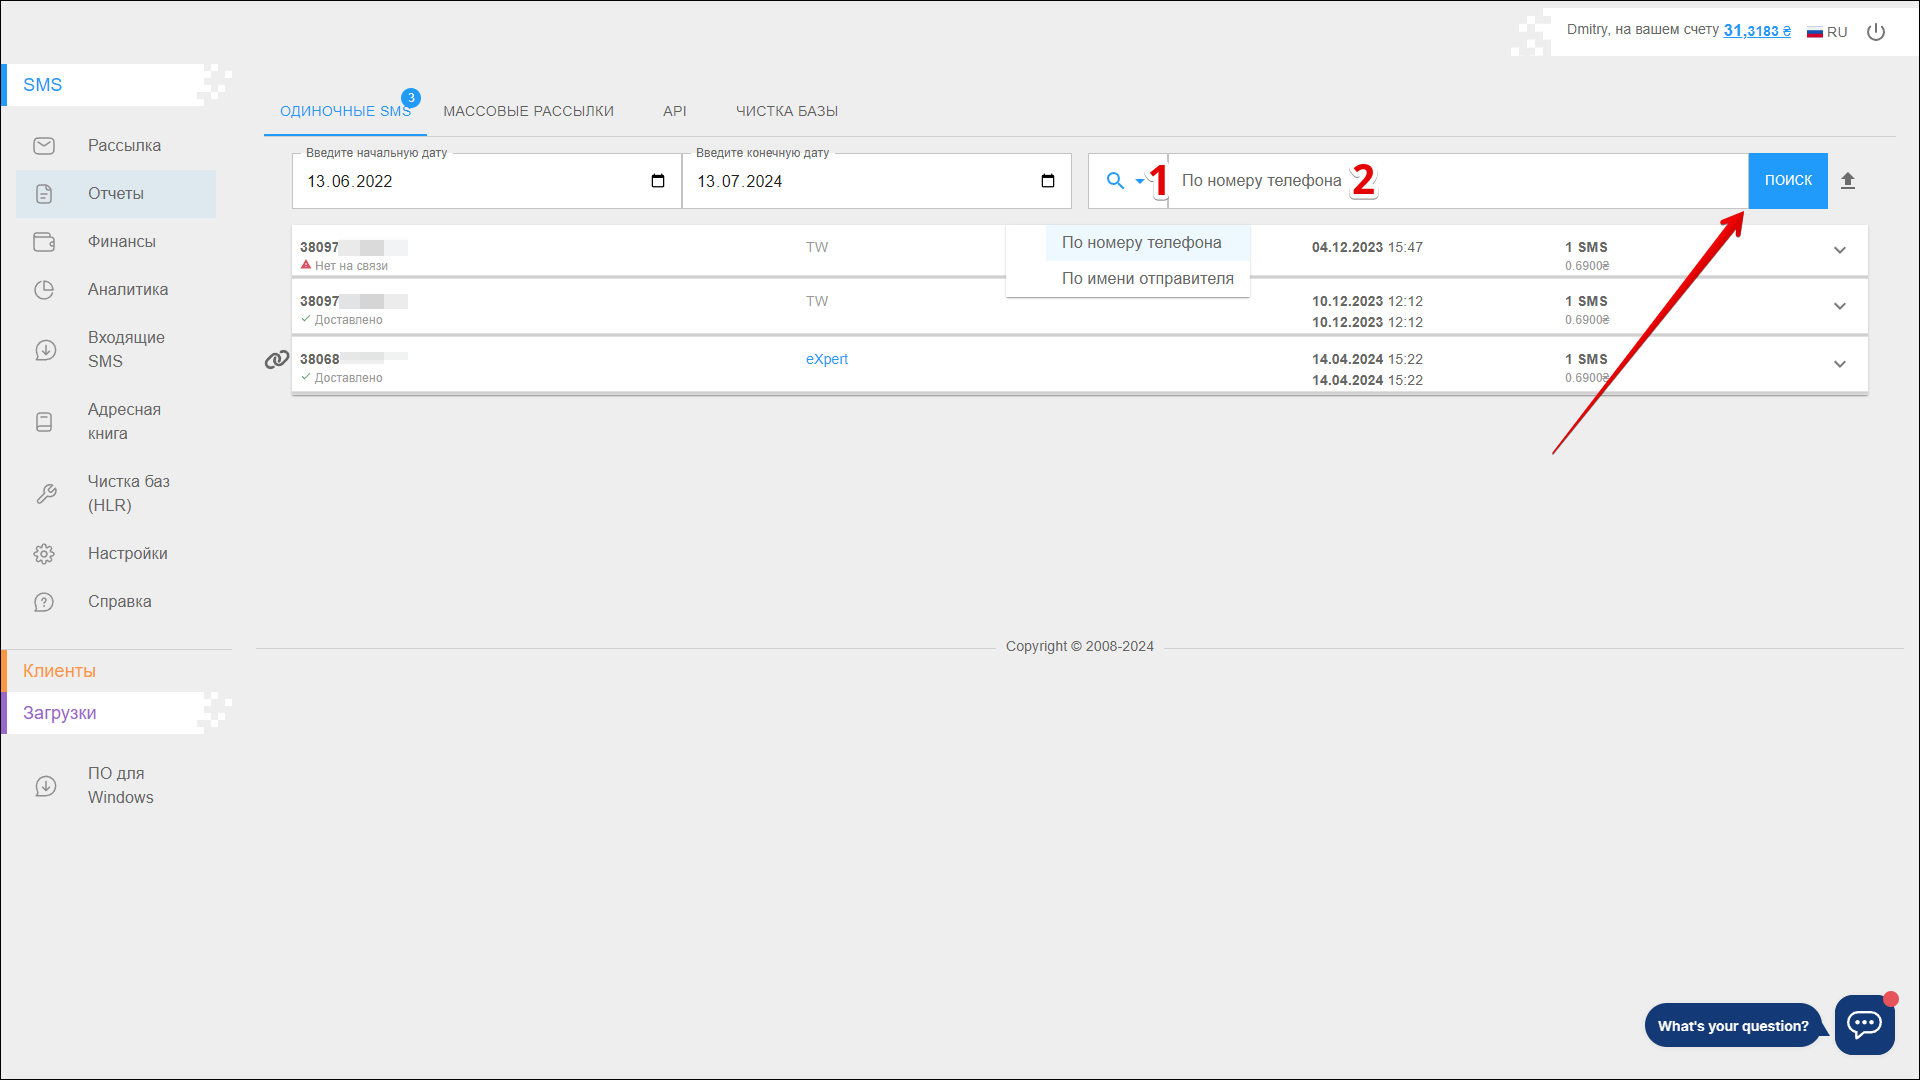Click the link chain icon beside eXpert row
The image size is (1920, 1080).
277,360
